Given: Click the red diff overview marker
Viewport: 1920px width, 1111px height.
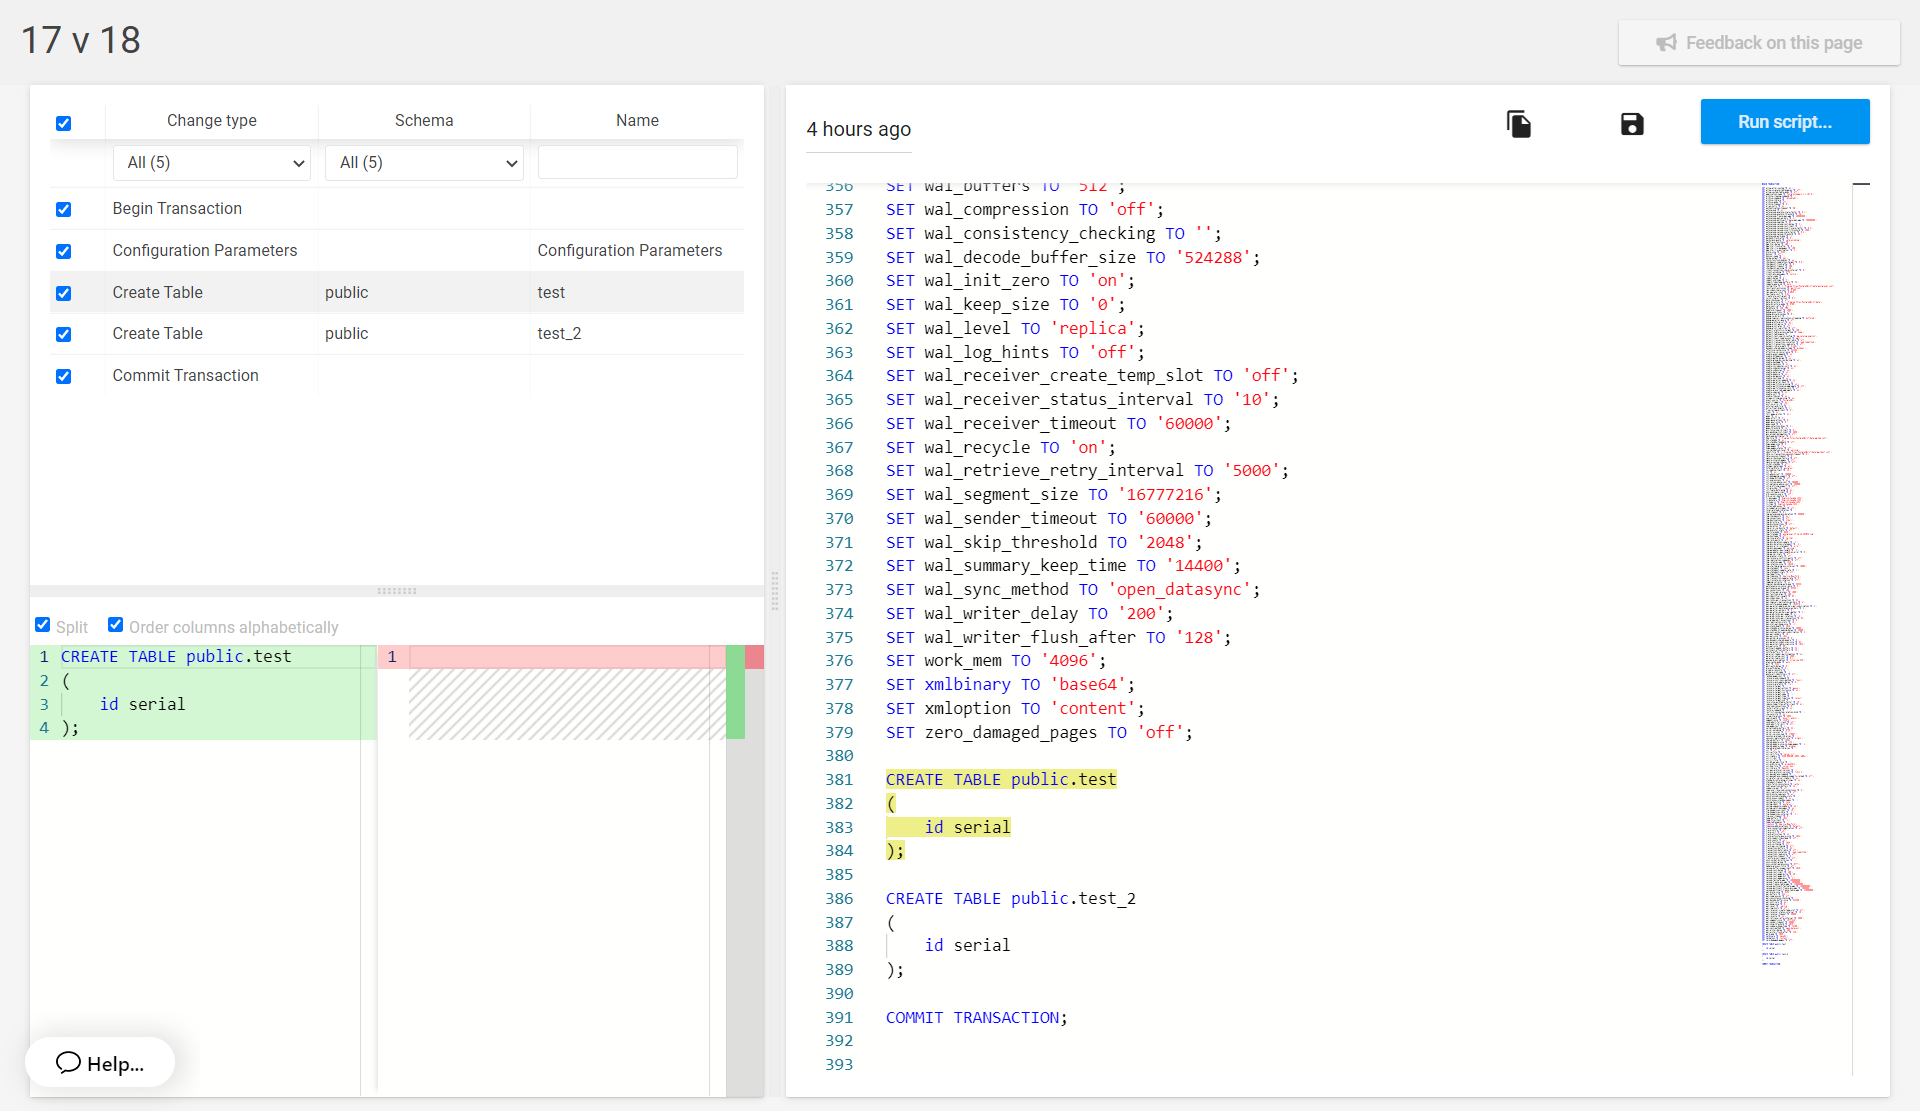Looking at the screenshot, I should pyautogui.click(x=754, y=657).
